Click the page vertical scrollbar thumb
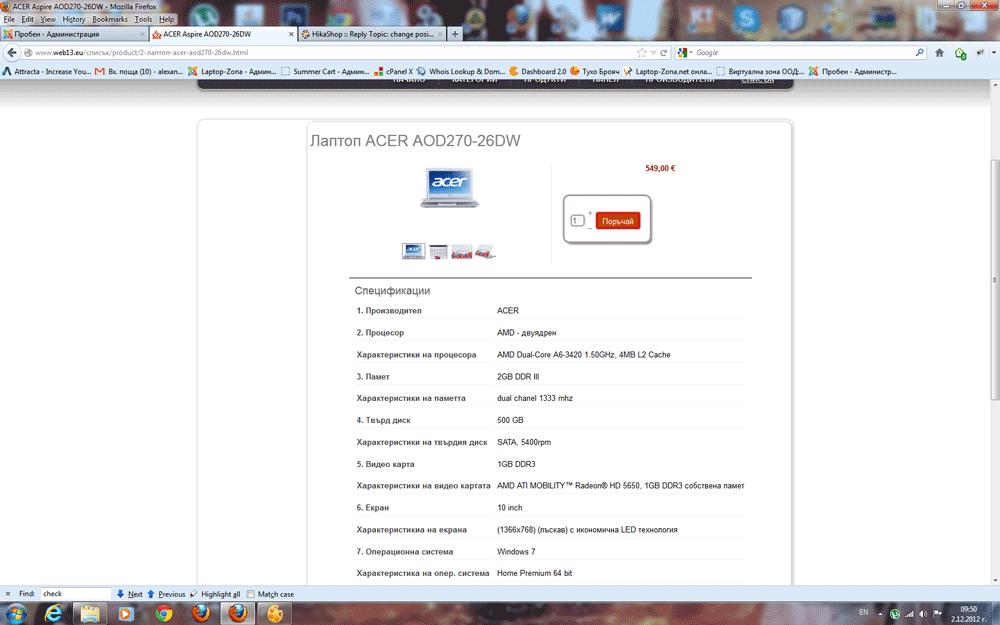 coord(994,279)
